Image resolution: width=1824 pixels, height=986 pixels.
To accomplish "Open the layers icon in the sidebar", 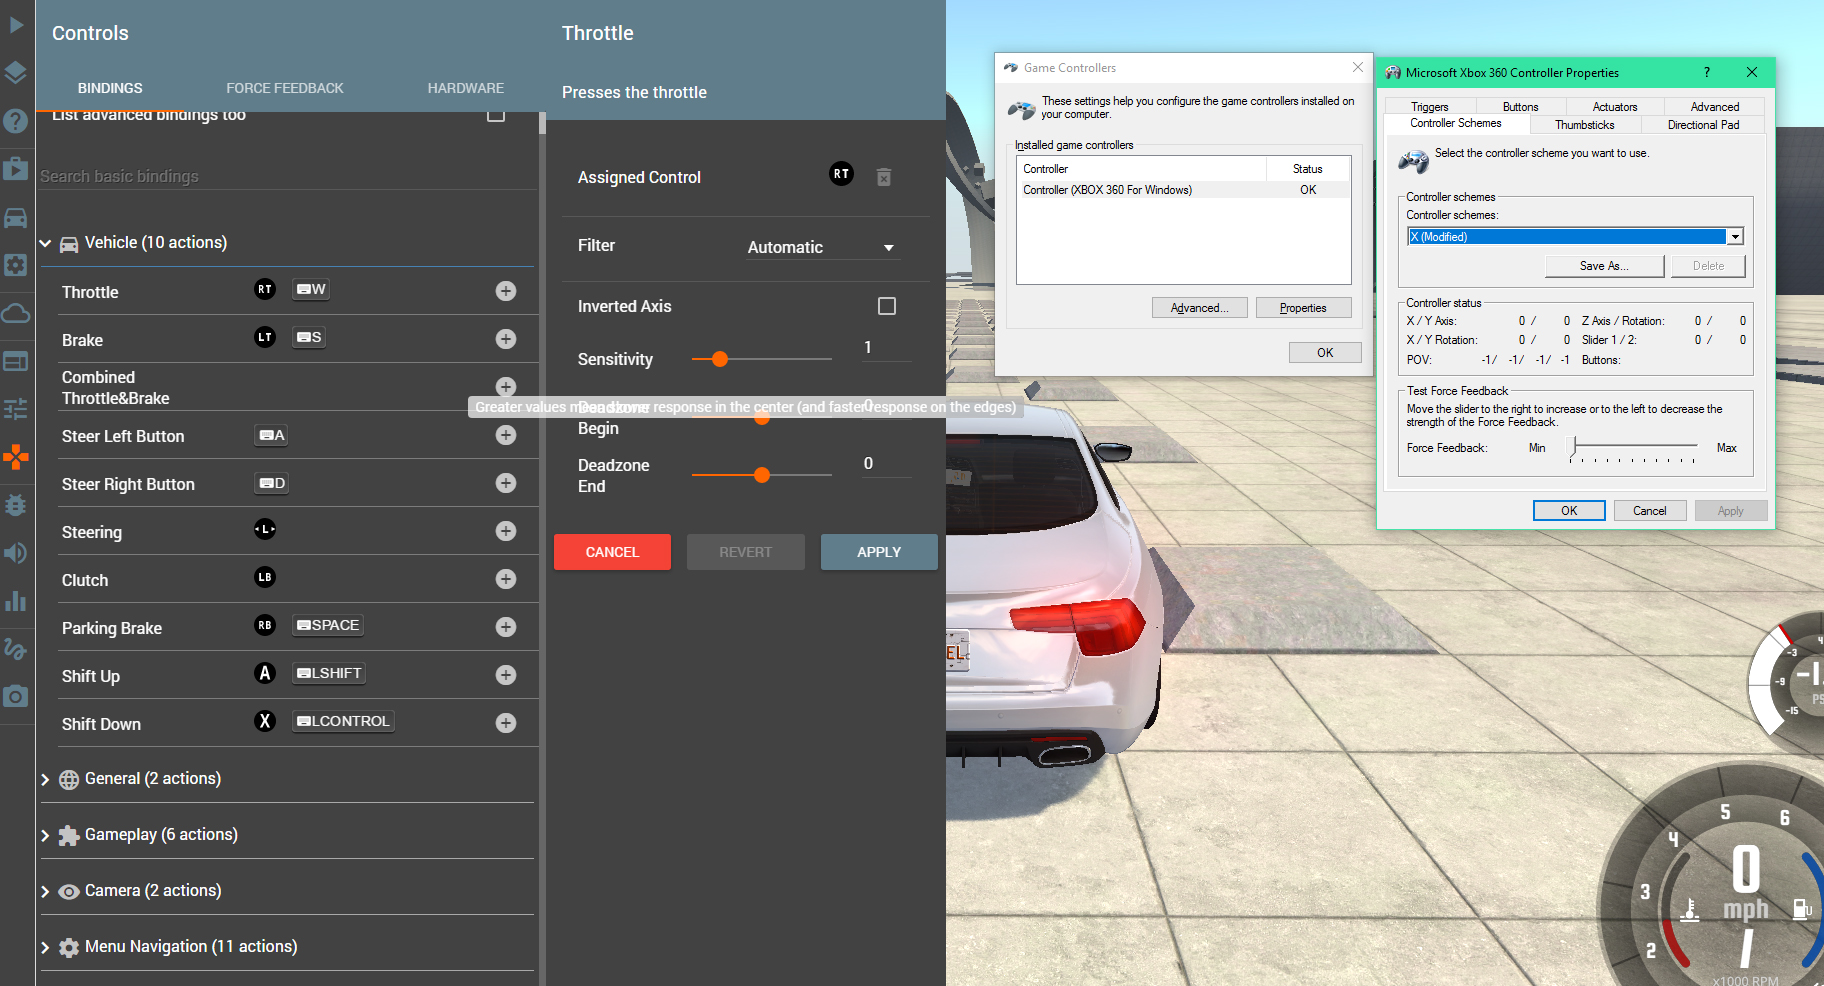I will [16, 72].
